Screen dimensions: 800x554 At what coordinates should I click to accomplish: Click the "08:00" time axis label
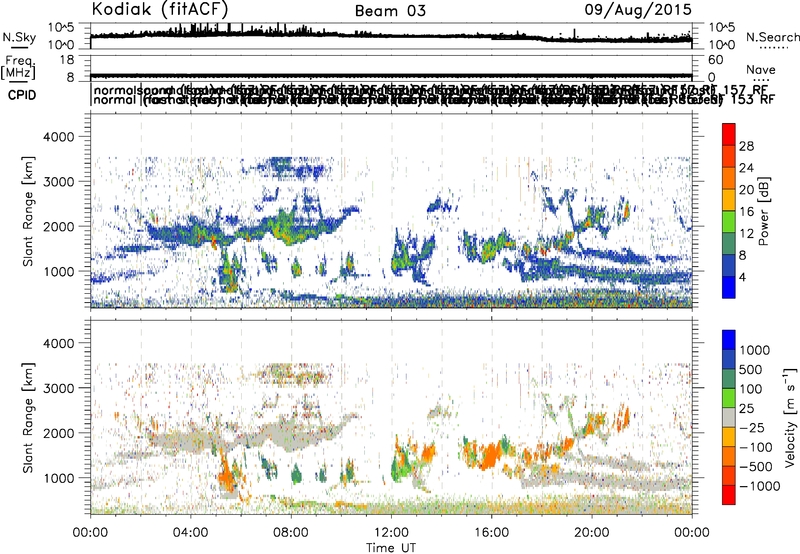pyautogui.click(x=291, y=533)
